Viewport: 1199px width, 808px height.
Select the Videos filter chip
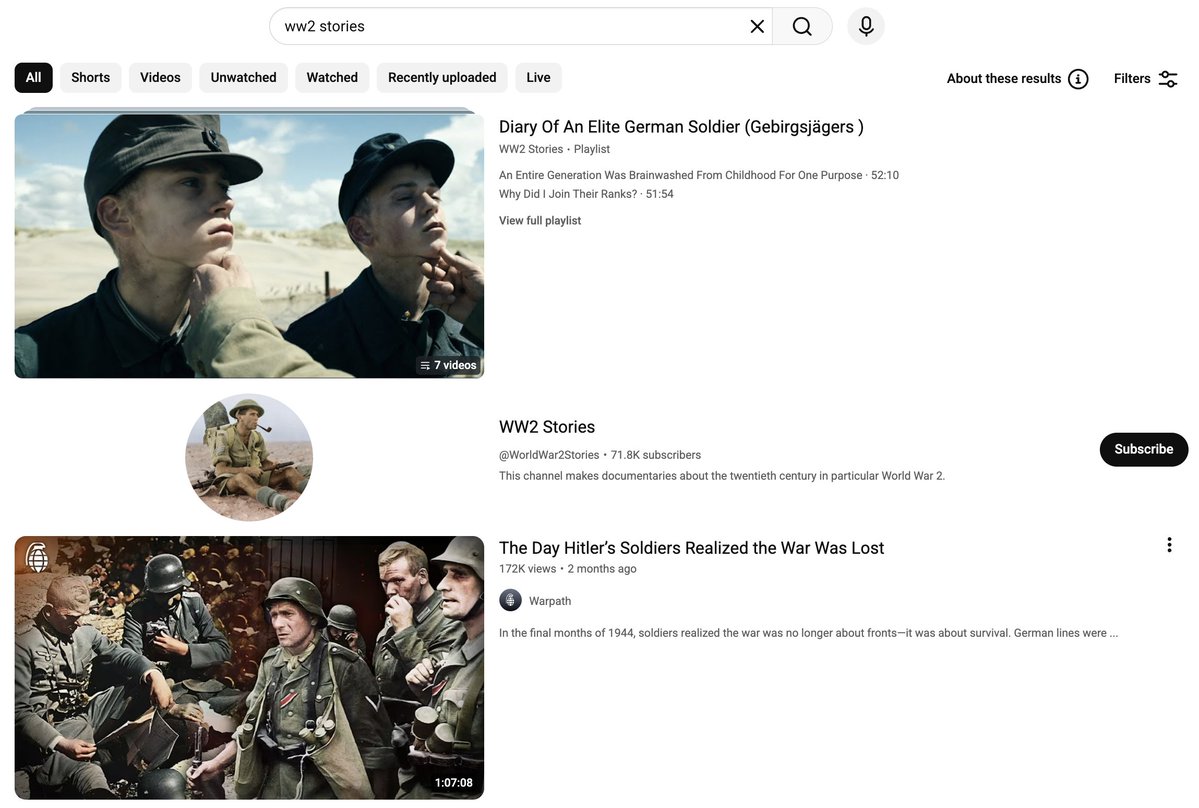[160, 78]
